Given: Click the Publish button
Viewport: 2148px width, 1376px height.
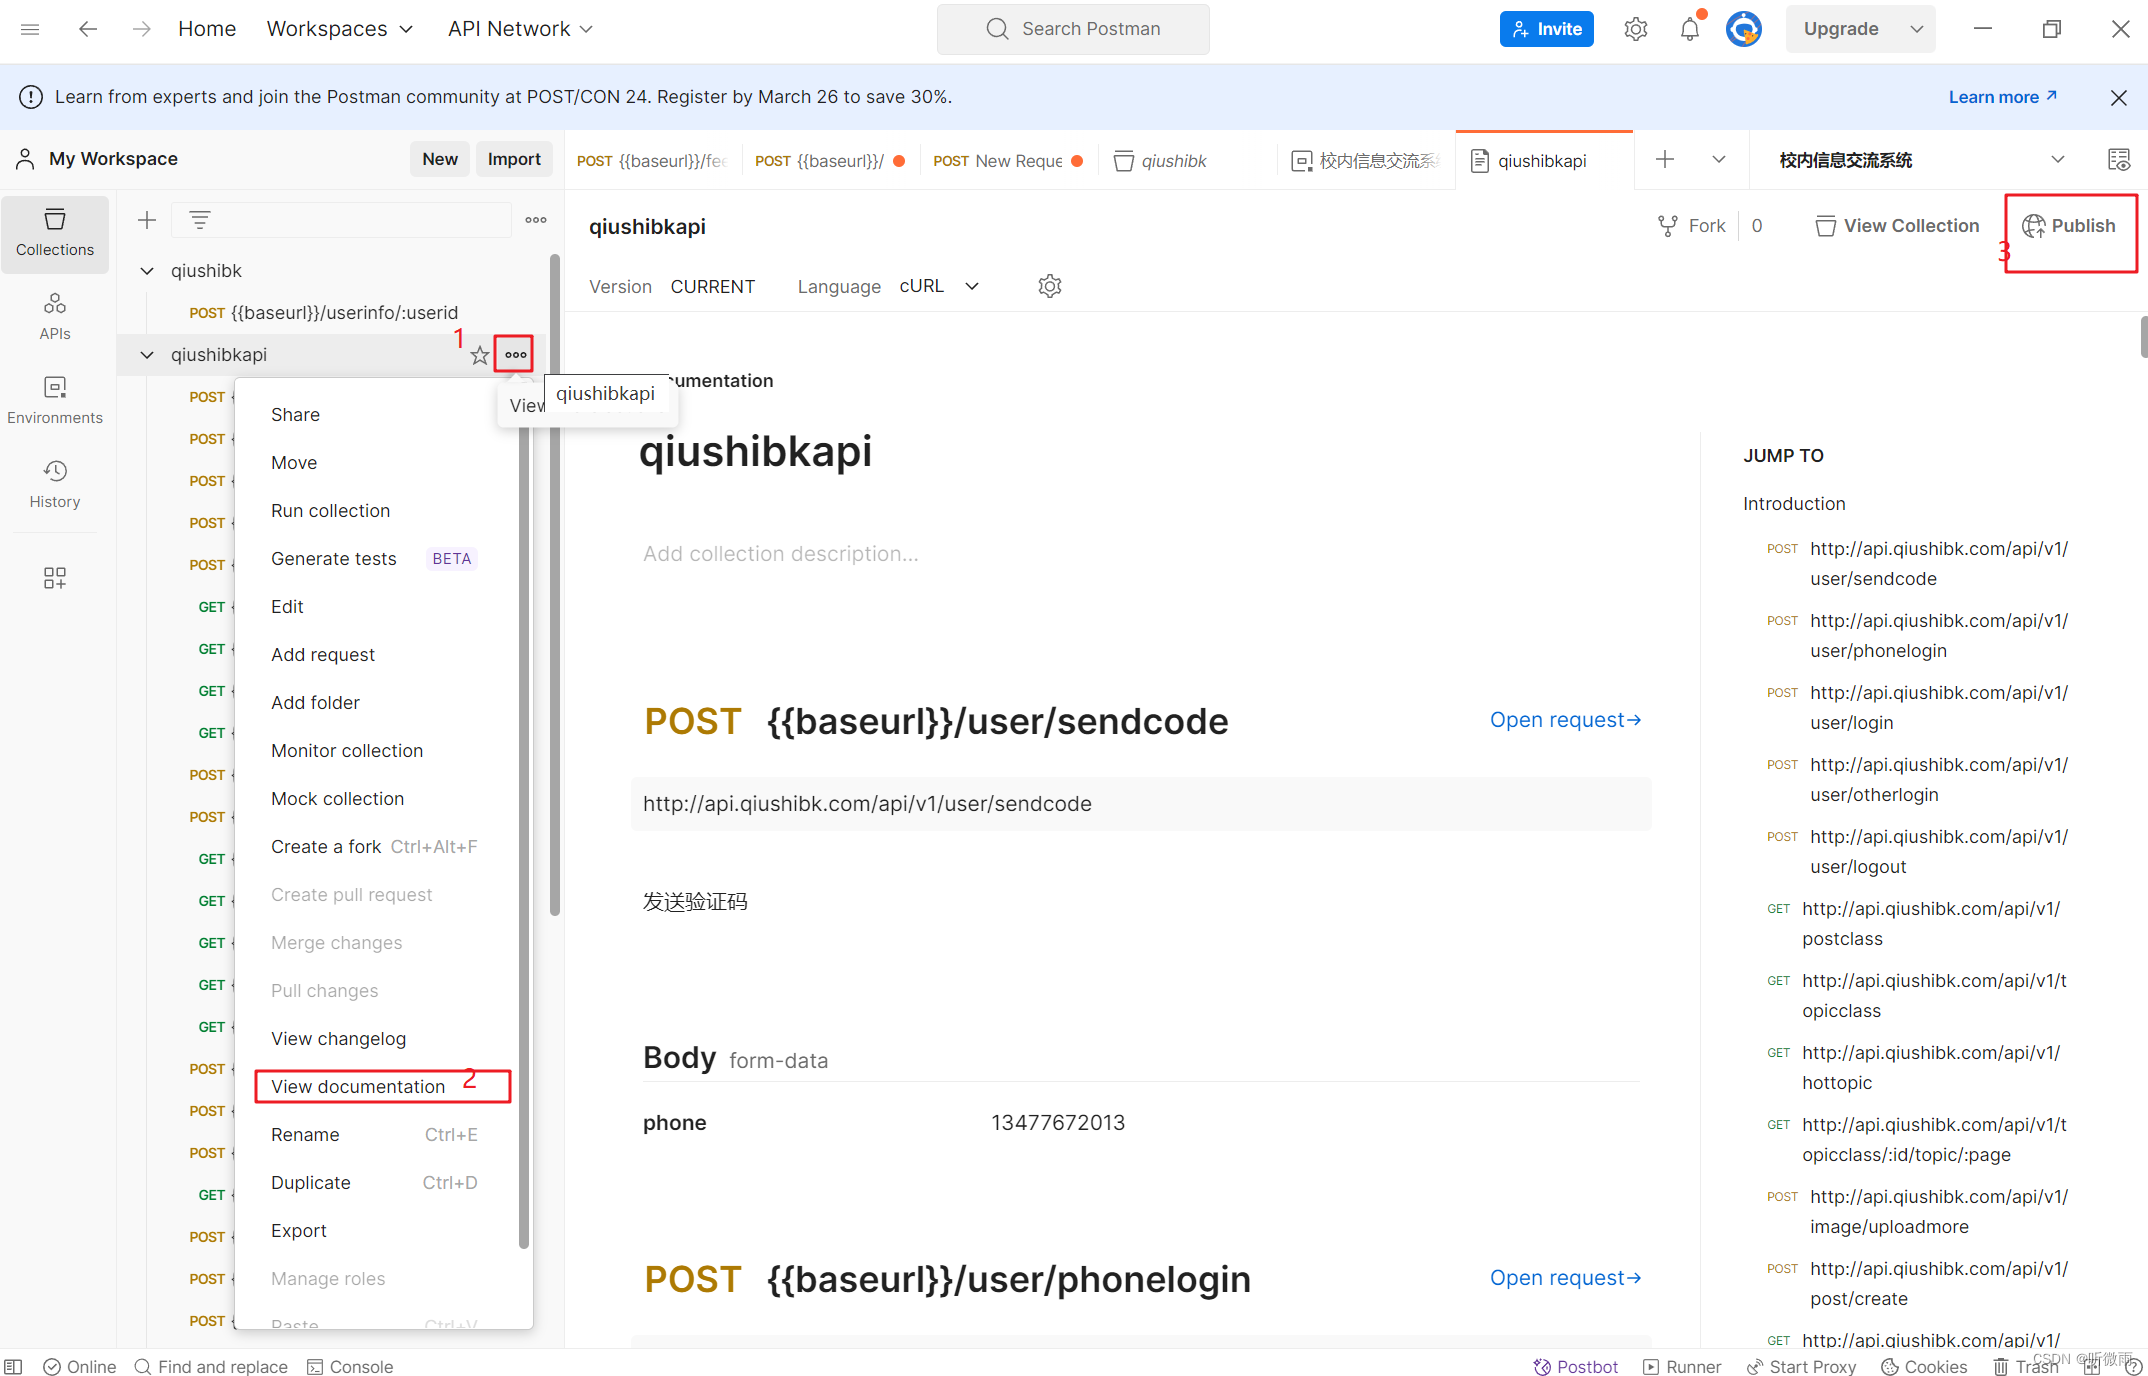Looking at the screenshot, I should point(2068,226).
